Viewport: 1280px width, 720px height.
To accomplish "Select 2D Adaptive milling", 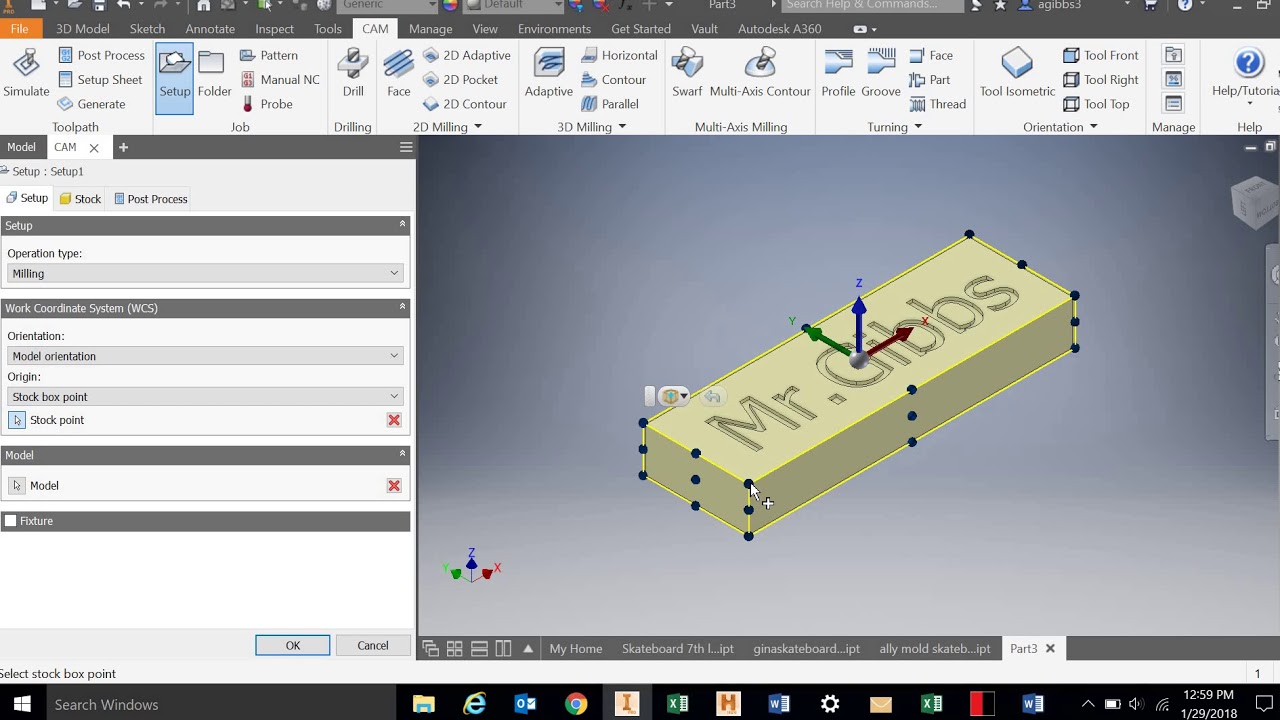I will [x=467, y=55].
